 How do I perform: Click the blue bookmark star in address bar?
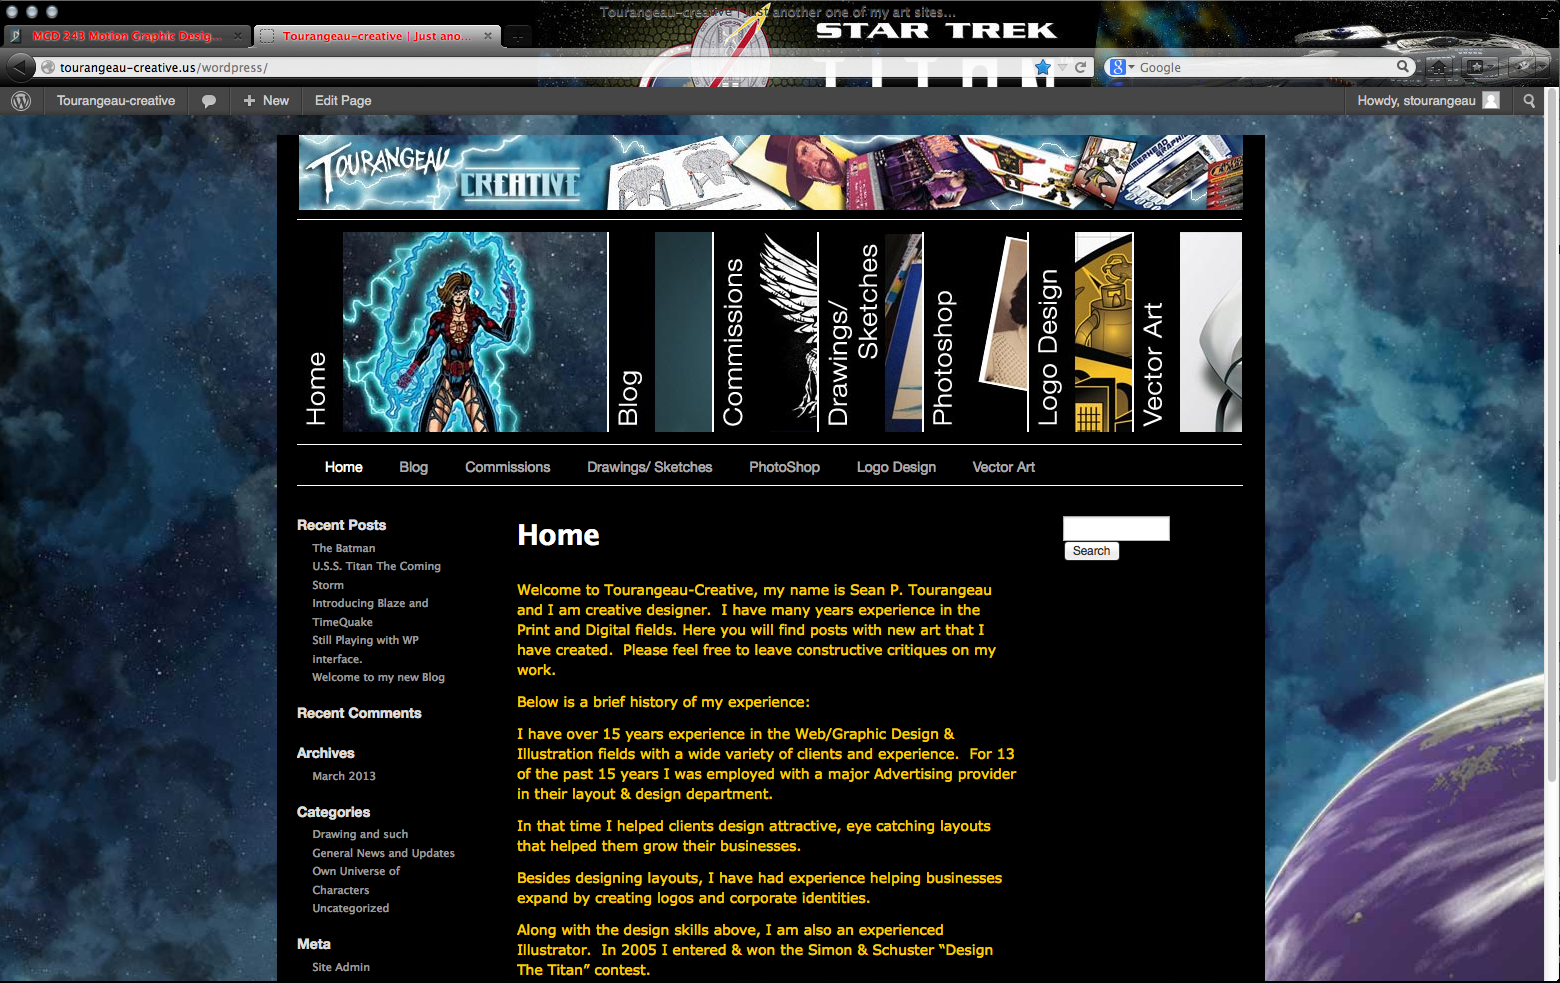(x=1043, y=67)
